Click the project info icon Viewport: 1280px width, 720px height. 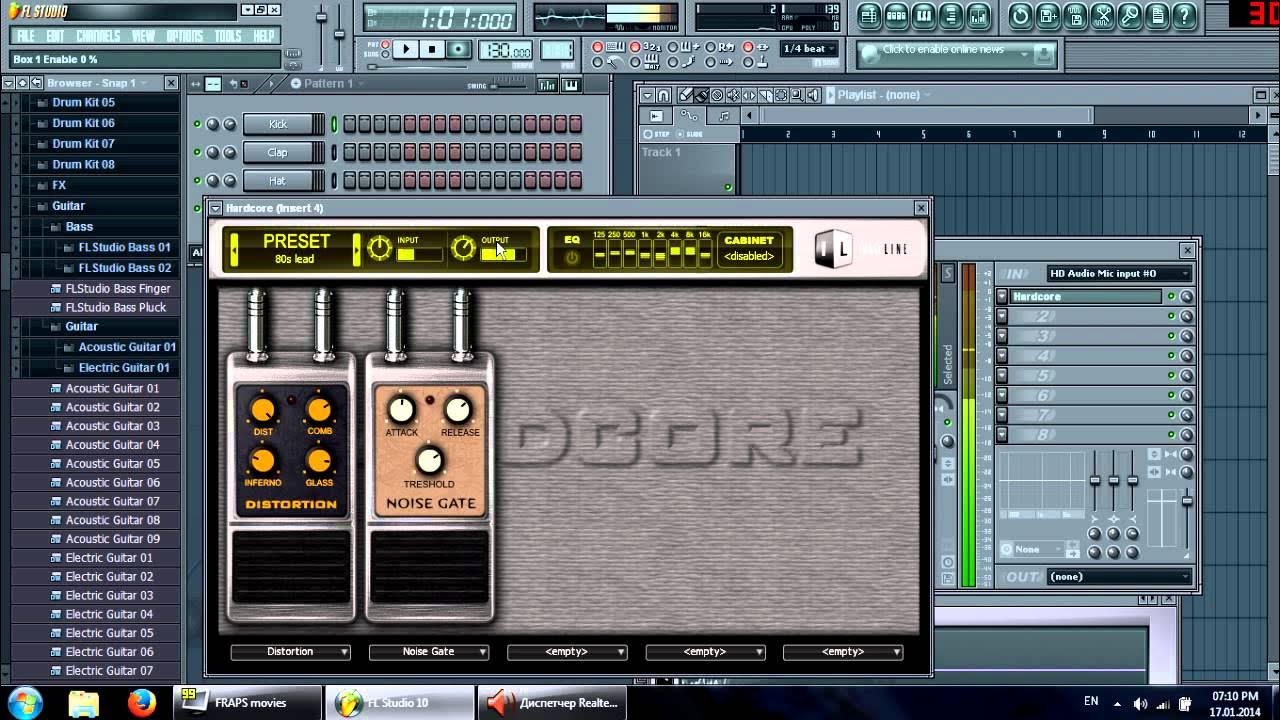point(1156,15)
